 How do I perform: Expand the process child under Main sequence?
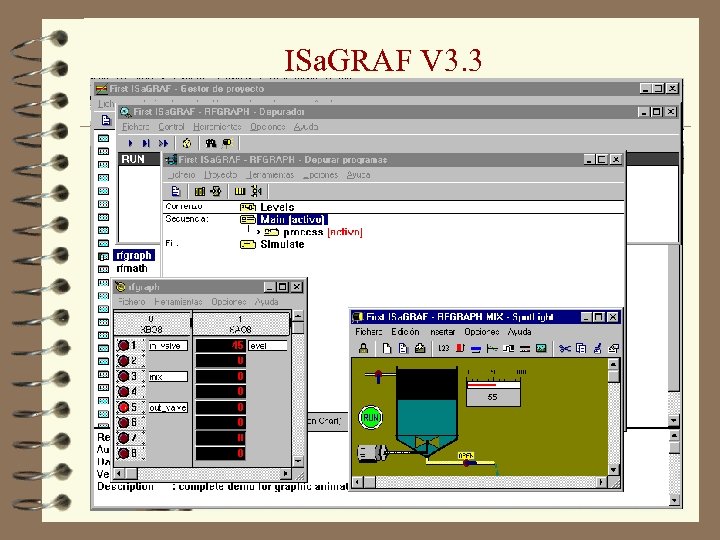(x=259, y=232)
